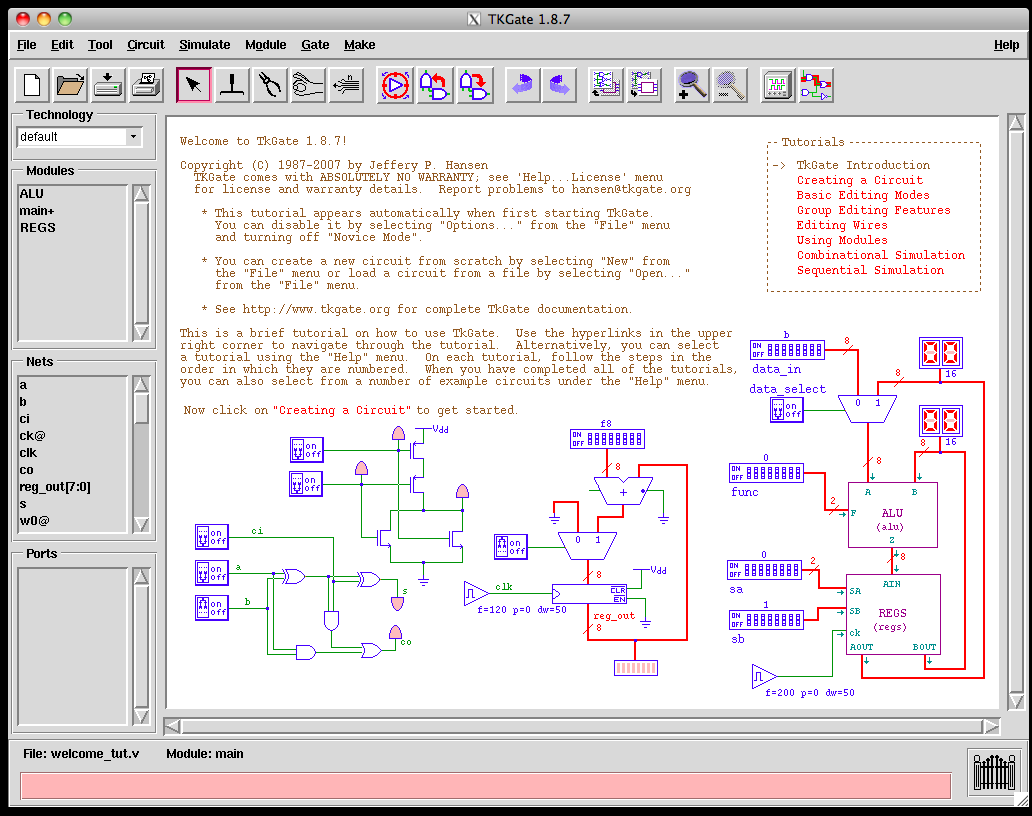
Task: Click the TkGate Introduction tutorial link
Action: click(x=863, y=165)
